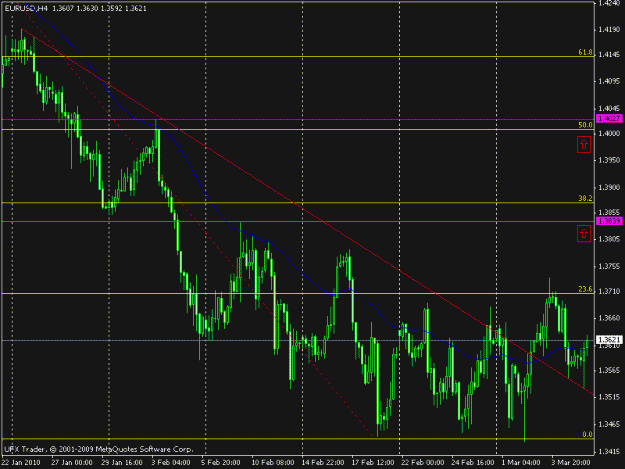Click the 1.4095 price axis value

[609, 81]
